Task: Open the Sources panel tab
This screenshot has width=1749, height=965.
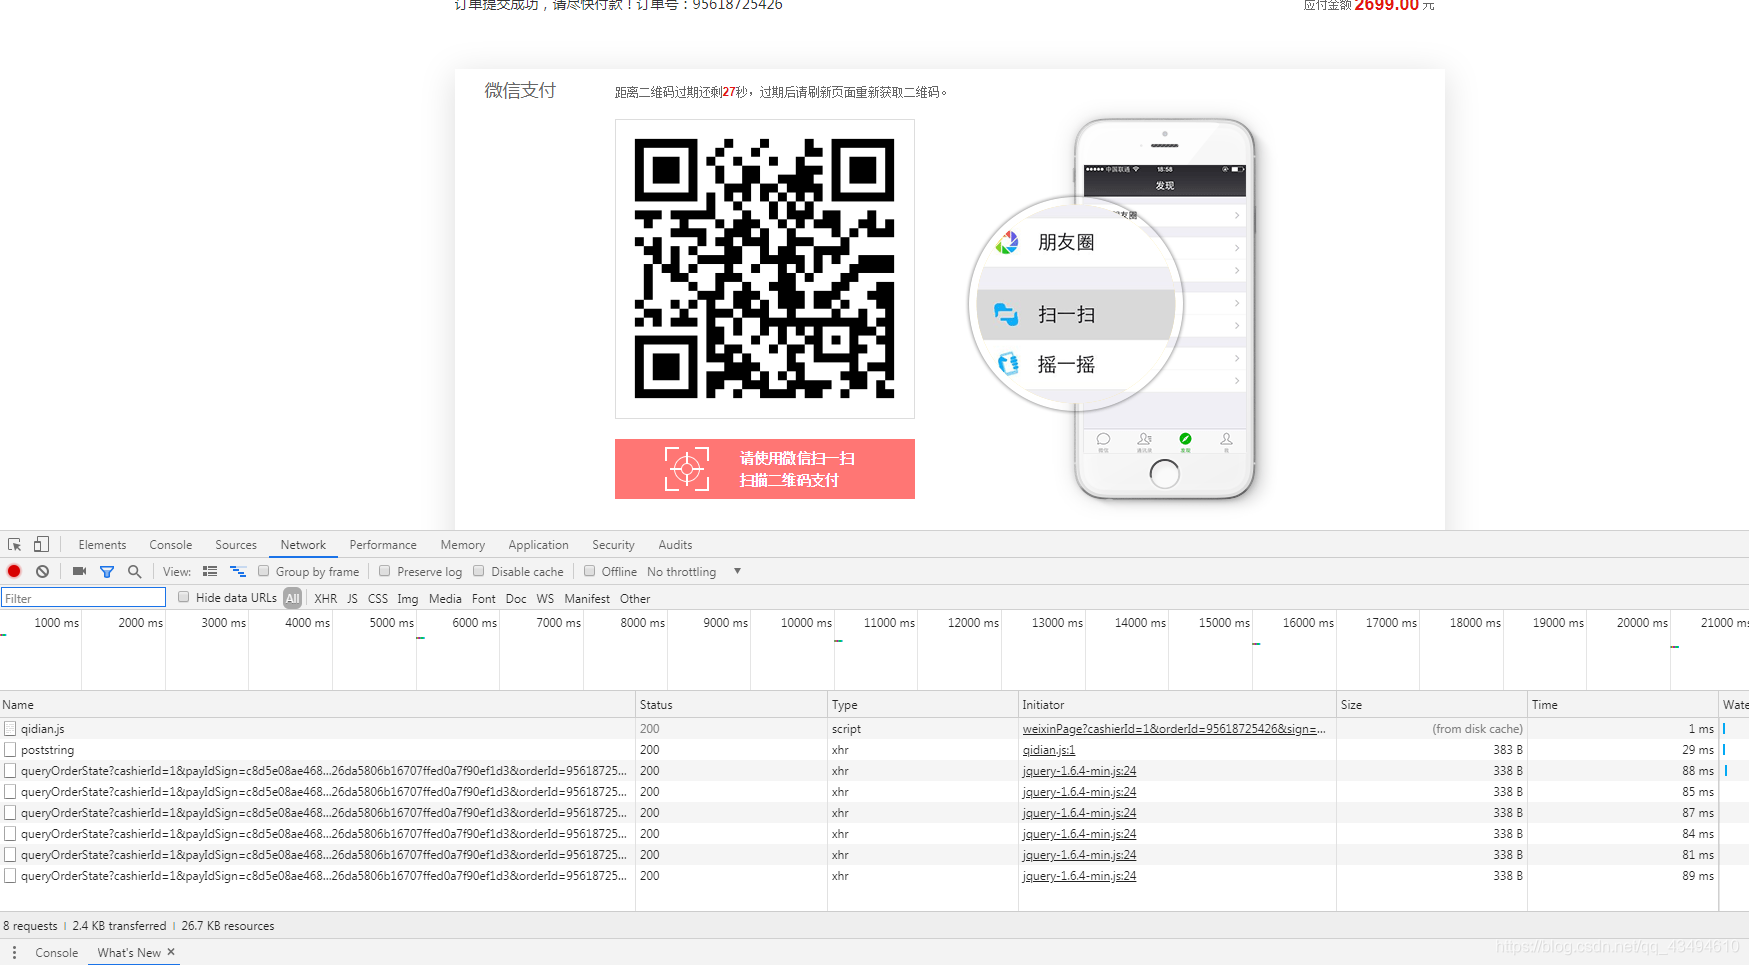Action: click(x=236, y=545)
